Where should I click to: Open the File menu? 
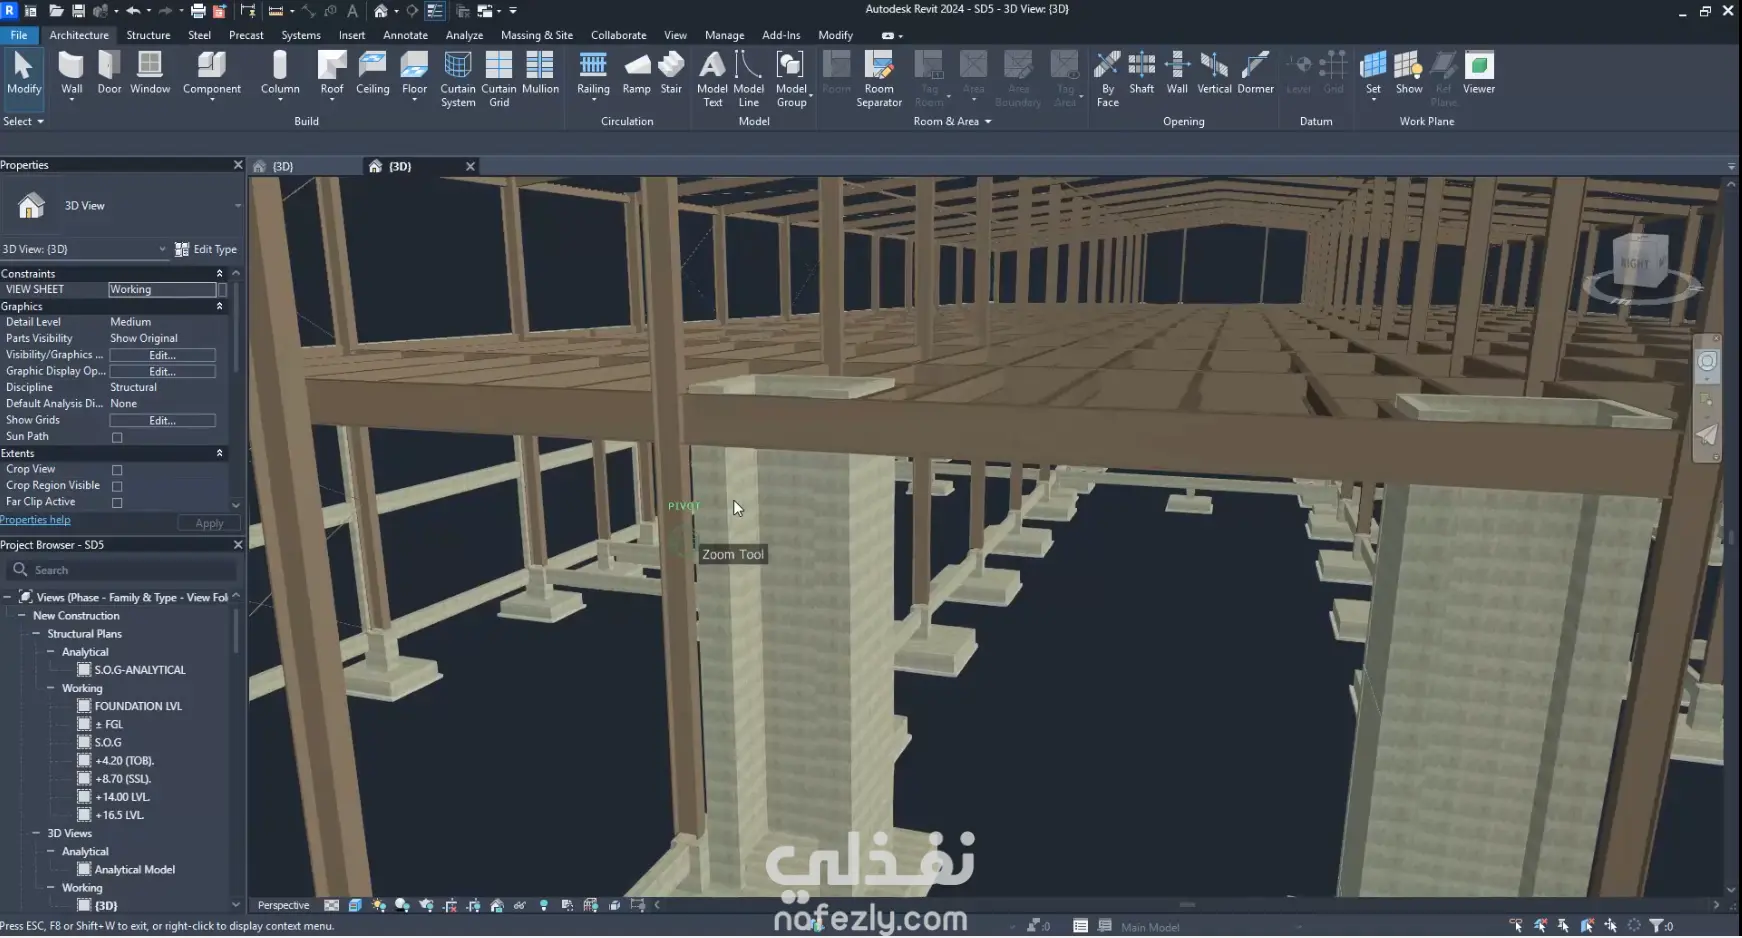click(19, 35)
